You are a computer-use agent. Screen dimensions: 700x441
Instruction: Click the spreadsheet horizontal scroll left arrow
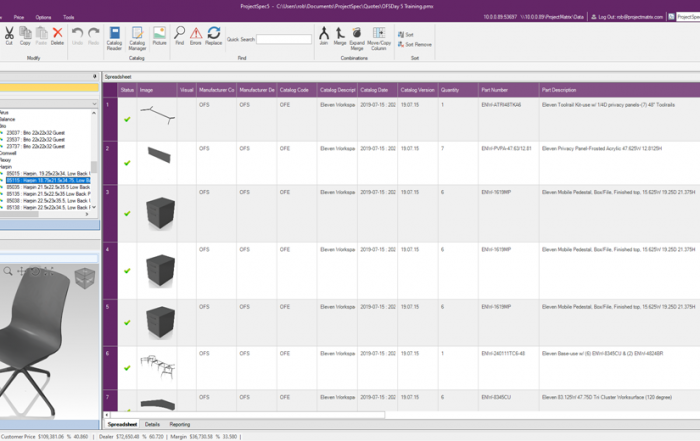pyautogui.click(x=107, y=415)
